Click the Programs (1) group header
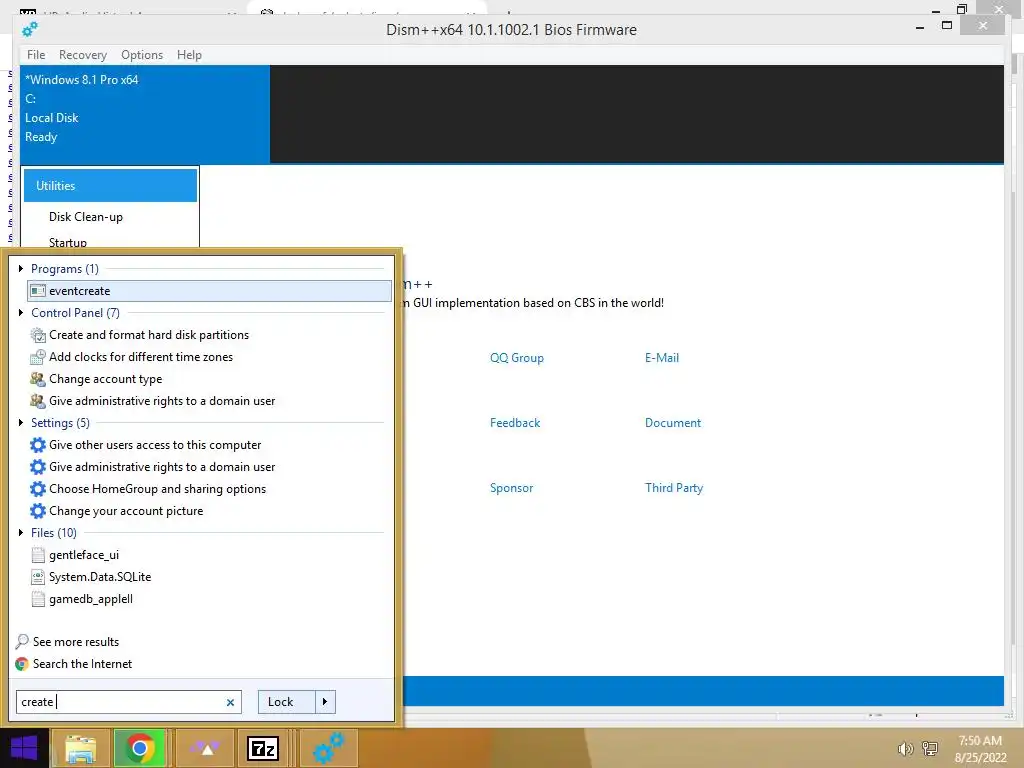The height and width of the screenshot is (768, 1024). pyautogui.click(x=65, y=269)
